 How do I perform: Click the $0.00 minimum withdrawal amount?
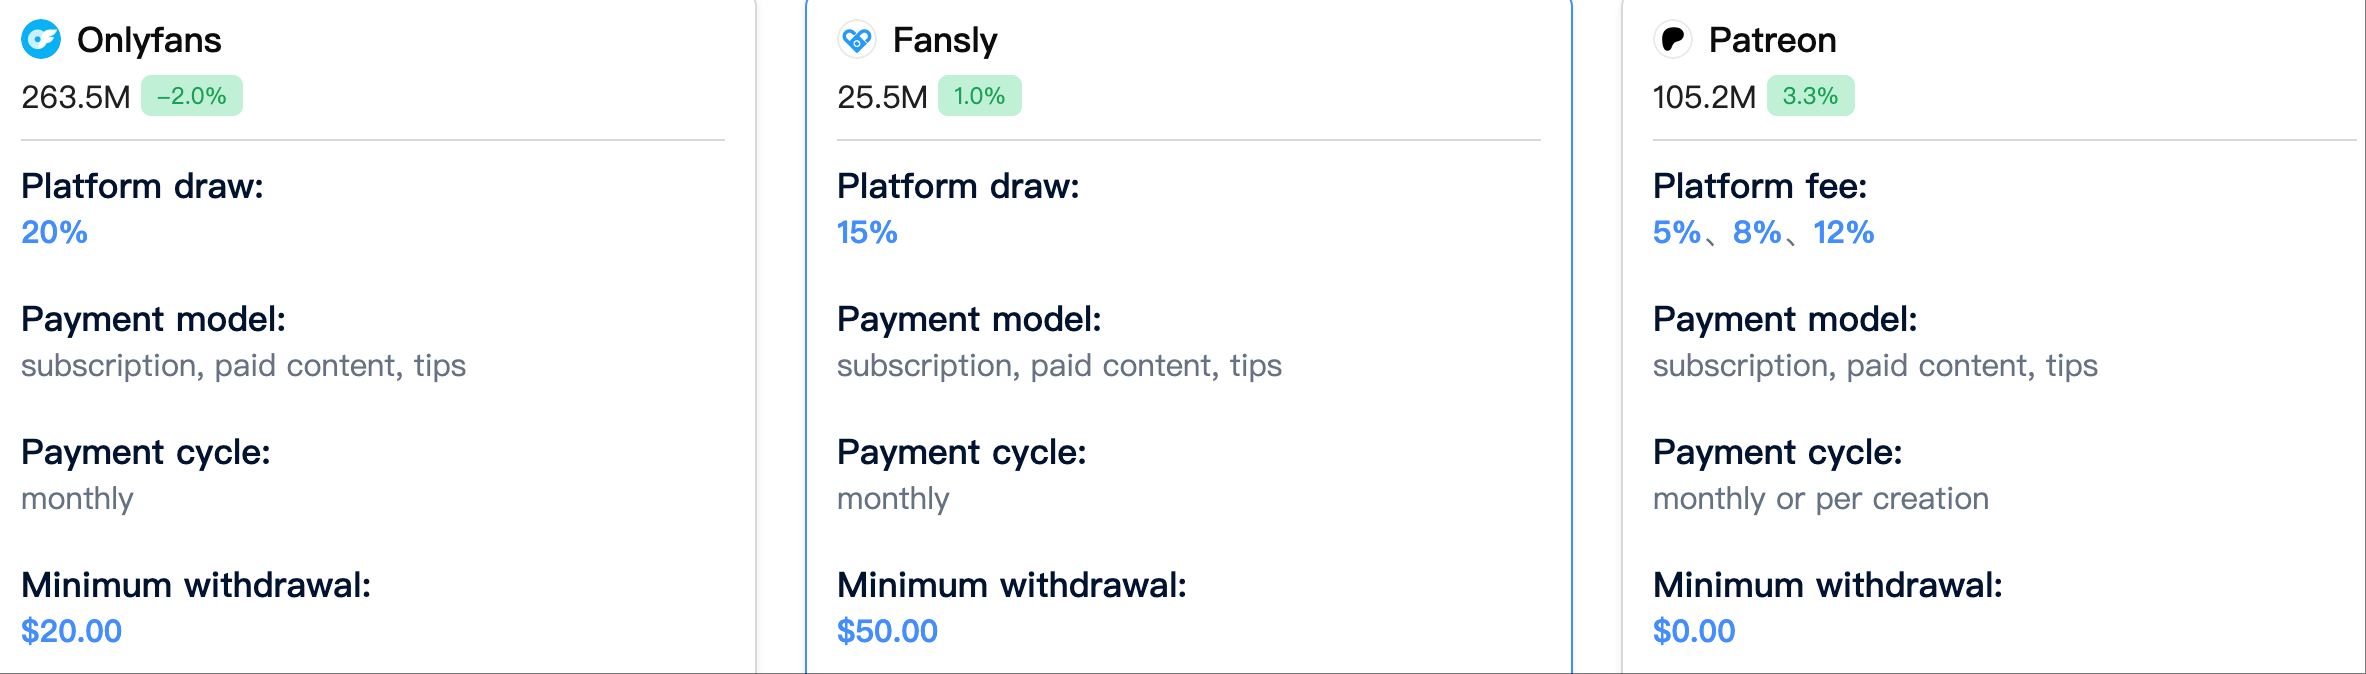point(1694,631)
